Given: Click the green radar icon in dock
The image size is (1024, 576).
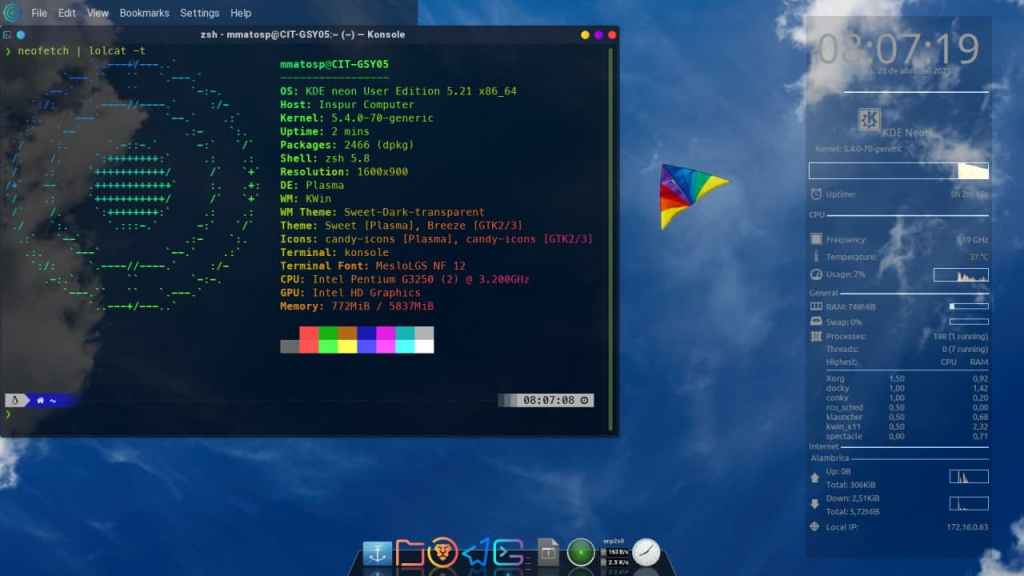Looking at the screenshot, I should pos(580,552).
